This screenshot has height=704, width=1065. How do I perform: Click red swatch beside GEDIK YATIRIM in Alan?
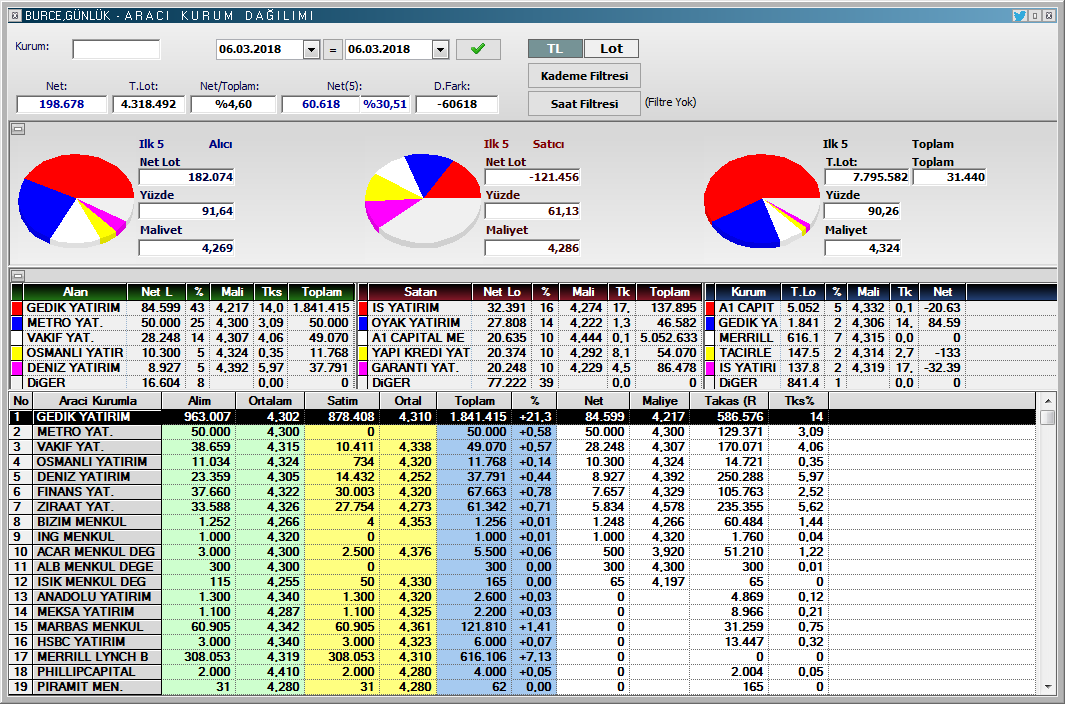18,308
